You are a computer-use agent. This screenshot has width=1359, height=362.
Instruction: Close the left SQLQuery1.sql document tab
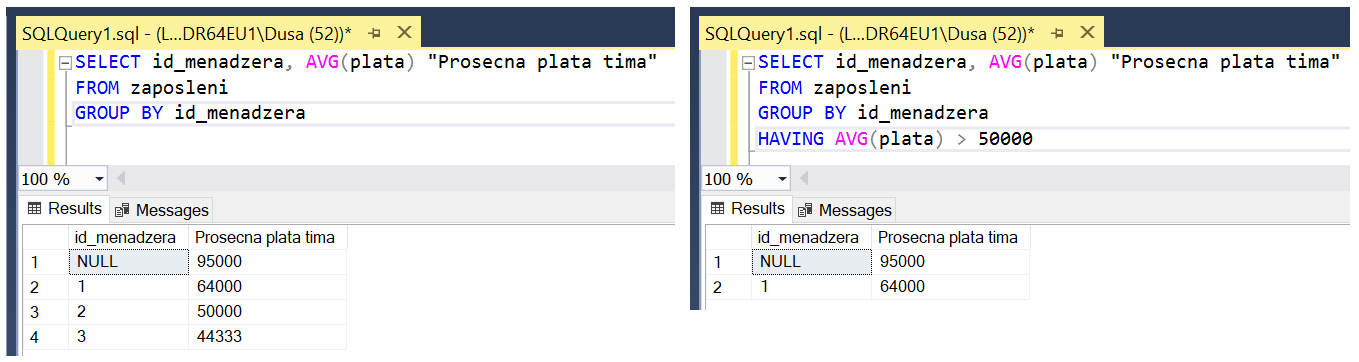pyautogui.click(x=404, y=33)
